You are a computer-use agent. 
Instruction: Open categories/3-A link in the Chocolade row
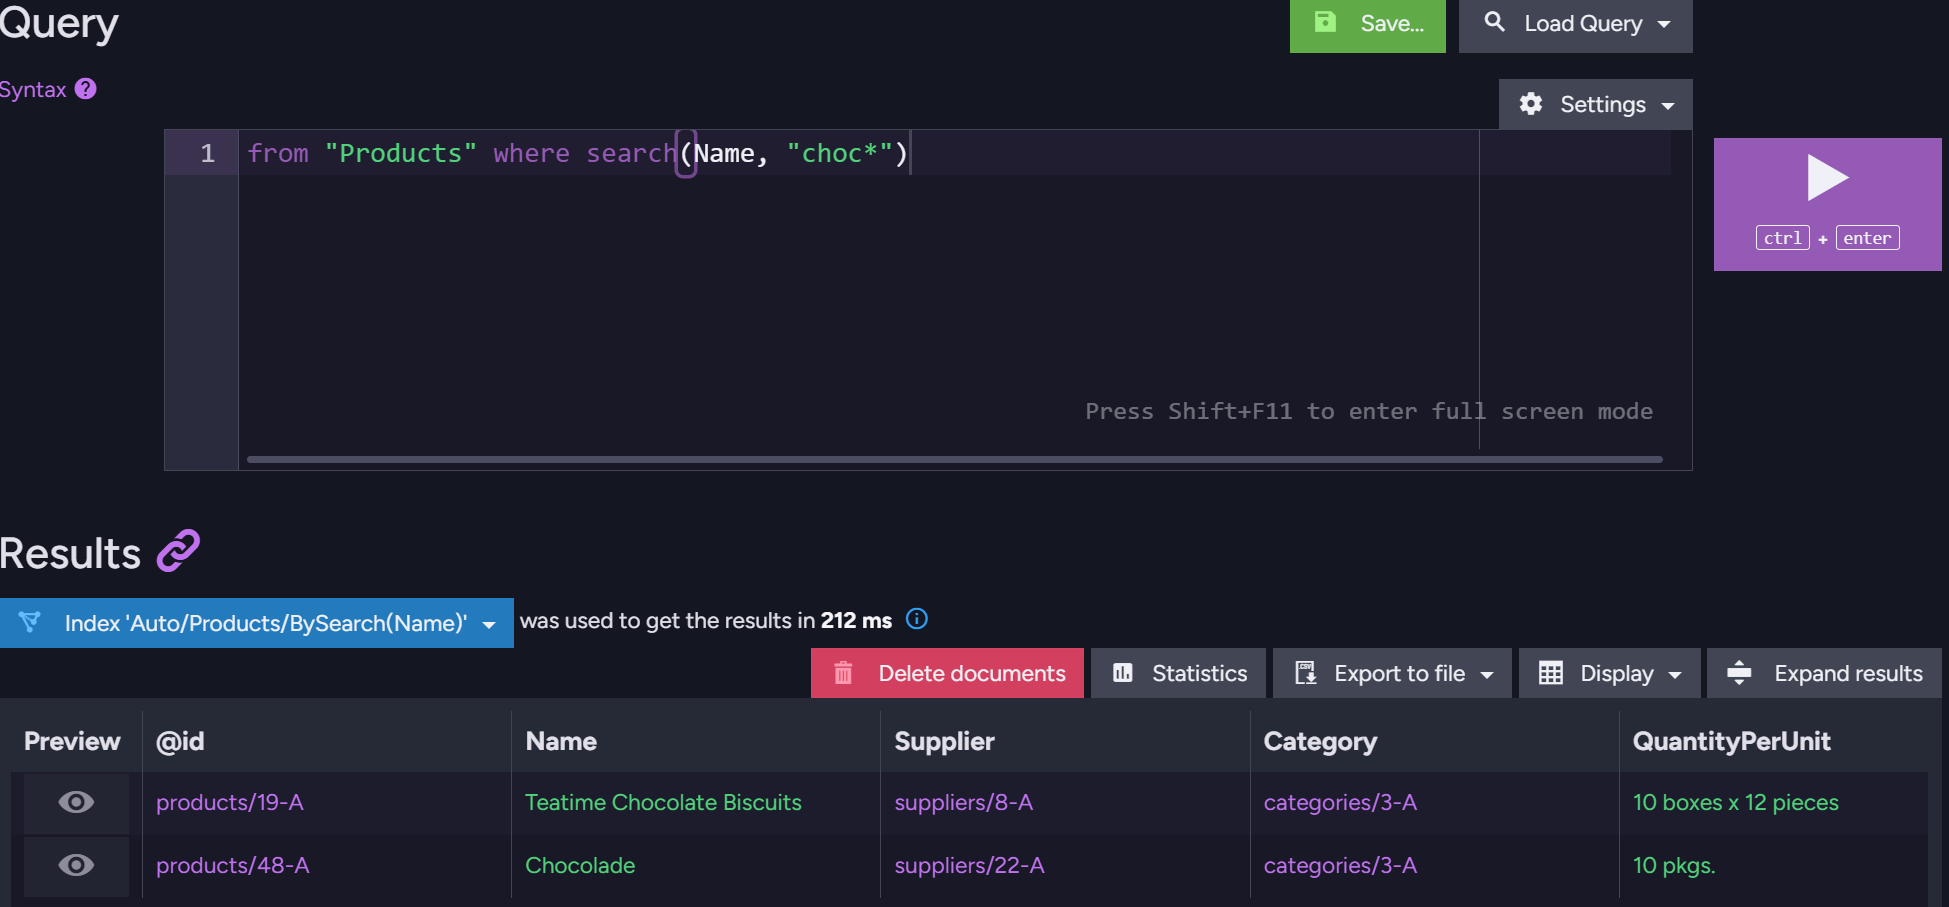tap(1340, 865)
